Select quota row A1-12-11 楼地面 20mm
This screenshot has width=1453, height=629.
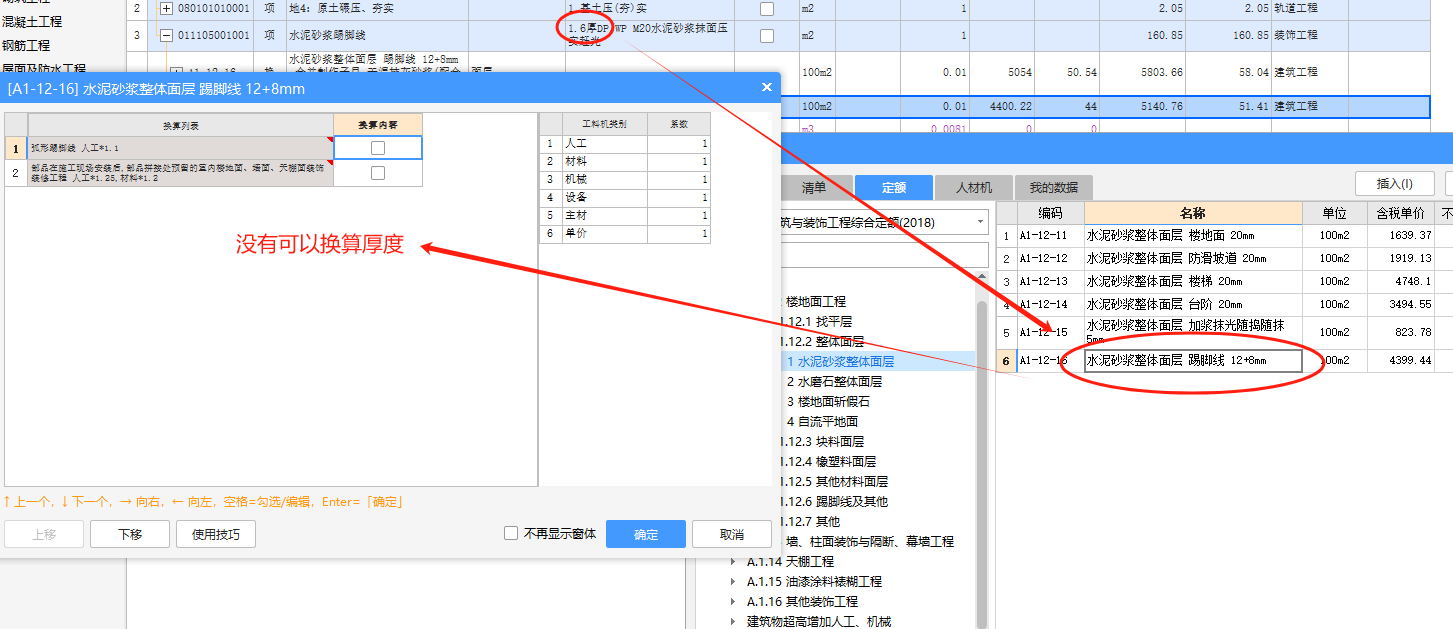tap(1224, 236)
